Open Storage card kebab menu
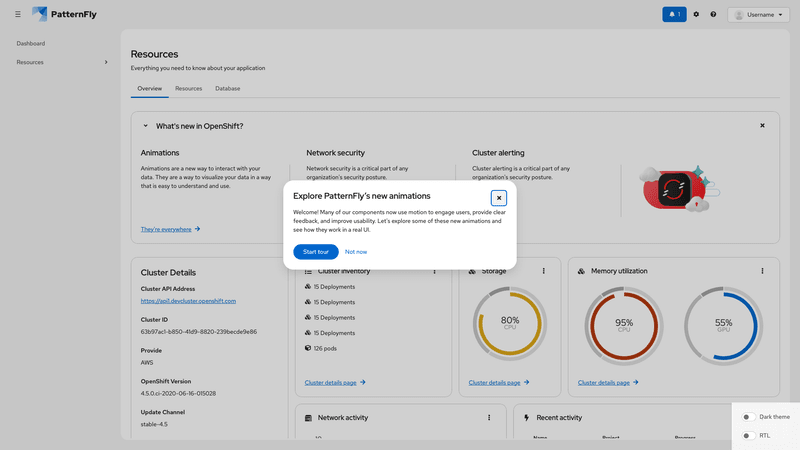 (x=543, y=271)
